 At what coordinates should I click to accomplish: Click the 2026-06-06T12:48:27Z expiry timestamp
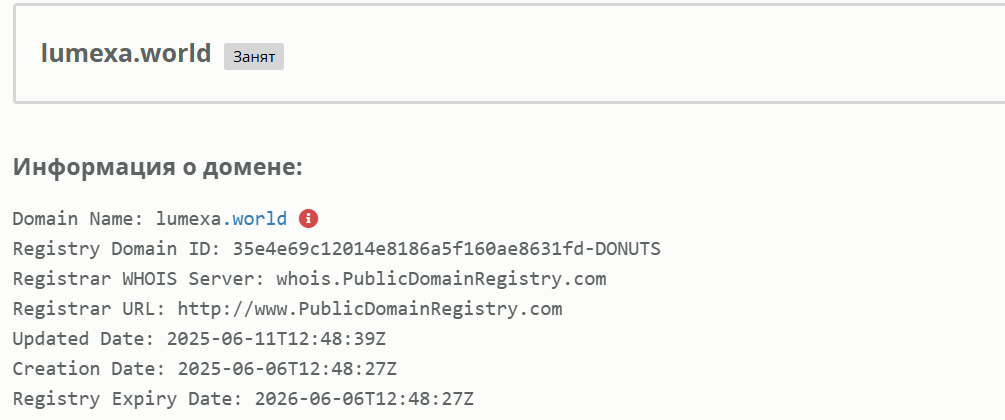click(364, 399)
